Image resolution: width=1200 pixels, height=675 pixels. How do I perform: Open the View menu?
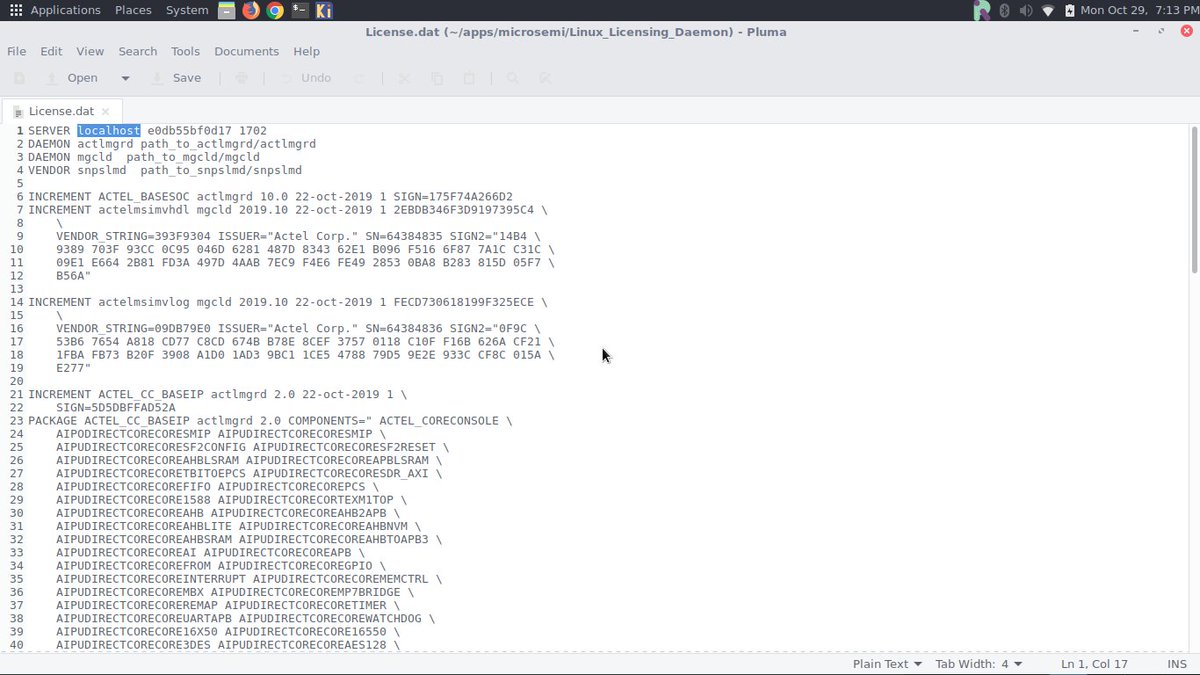click(90, 51)
